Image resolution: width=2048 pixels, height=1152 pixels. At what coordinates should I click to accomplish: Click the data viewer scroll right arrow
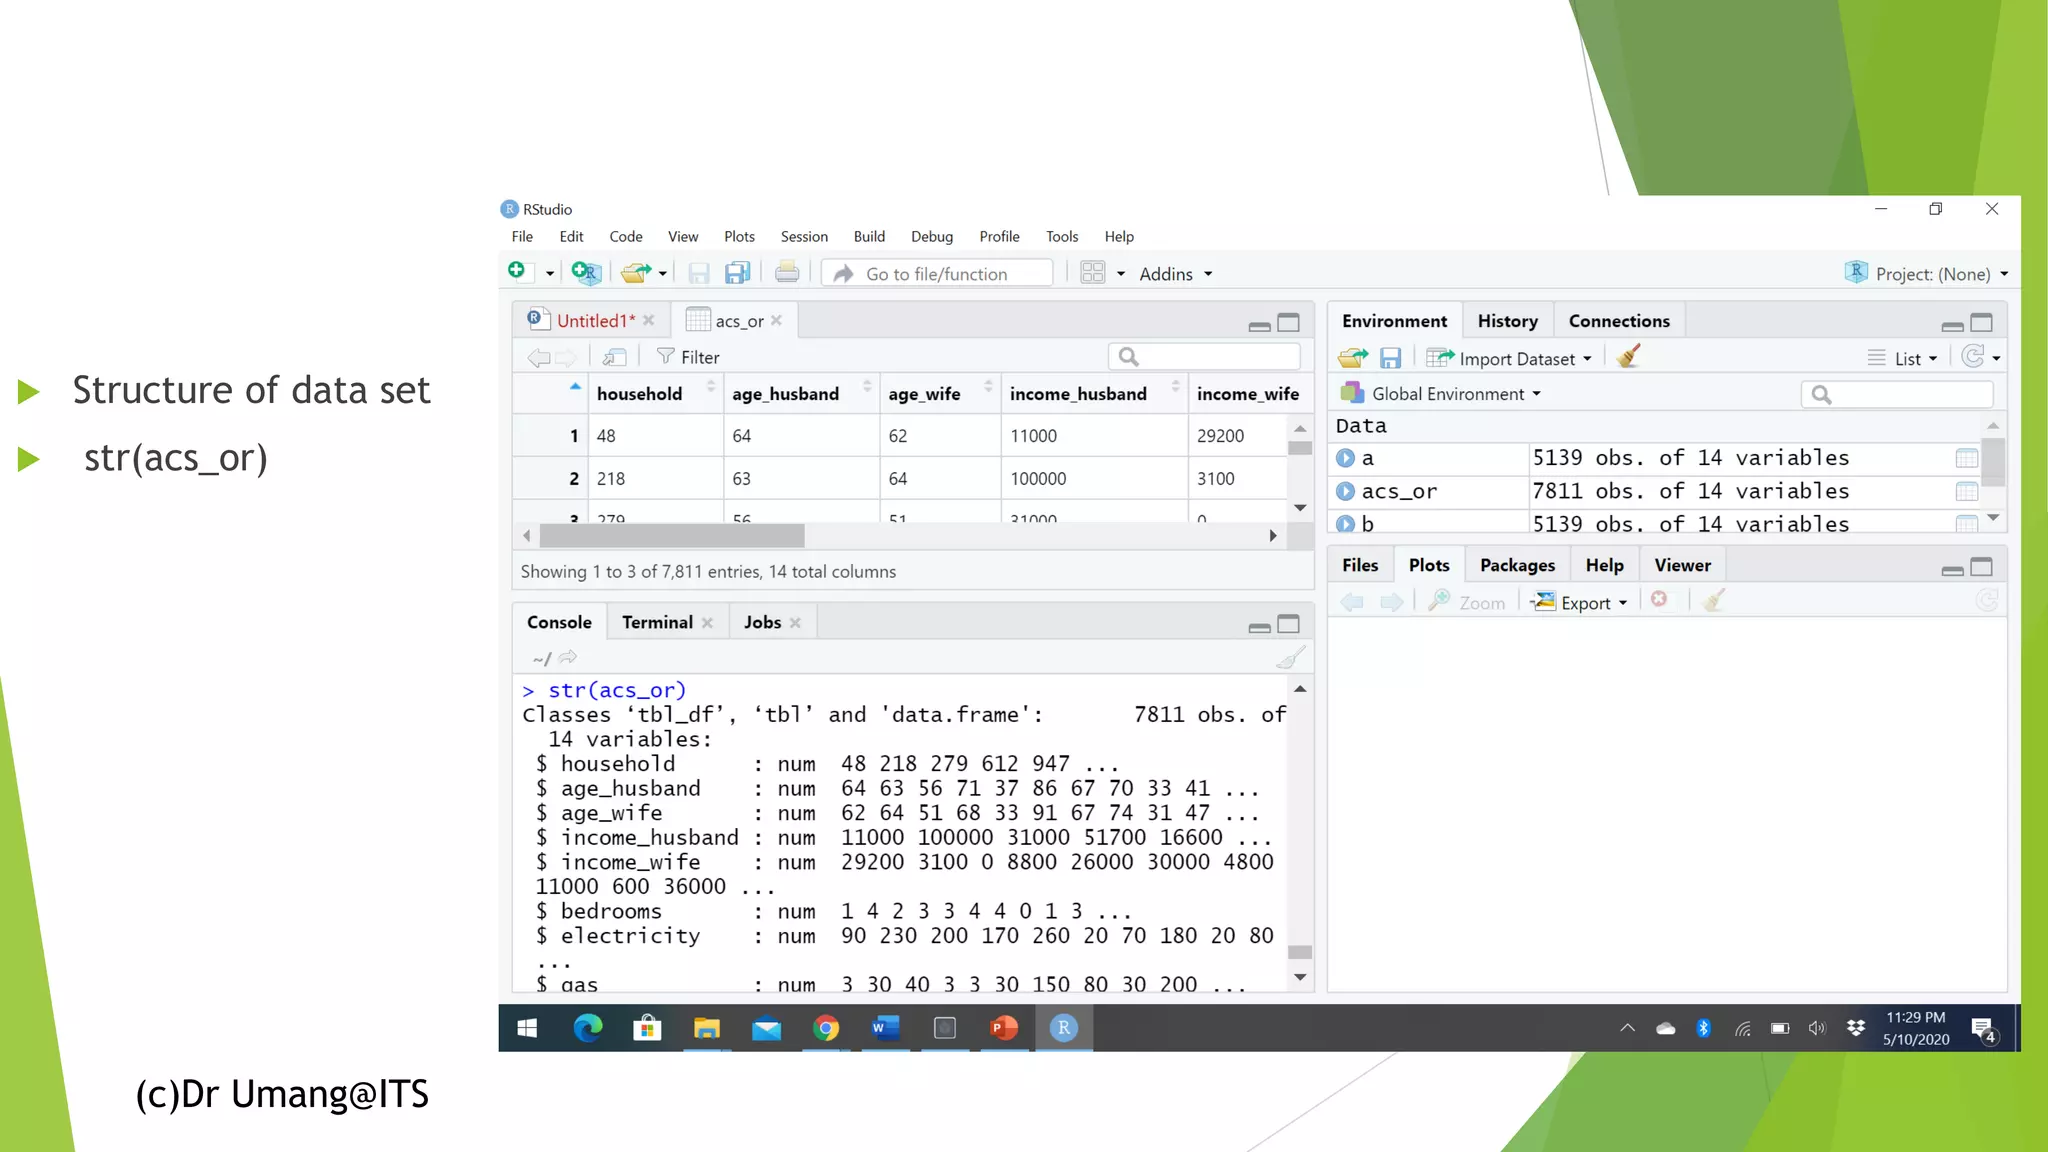click(1273, 536)
